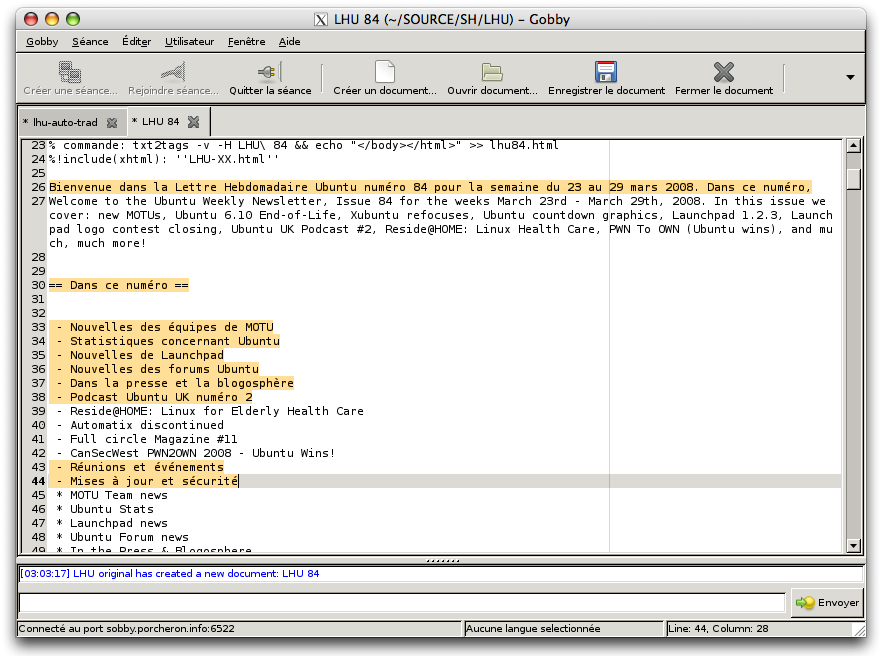
Task: Close the LHU 84 tab
Action: pos(194,122)
